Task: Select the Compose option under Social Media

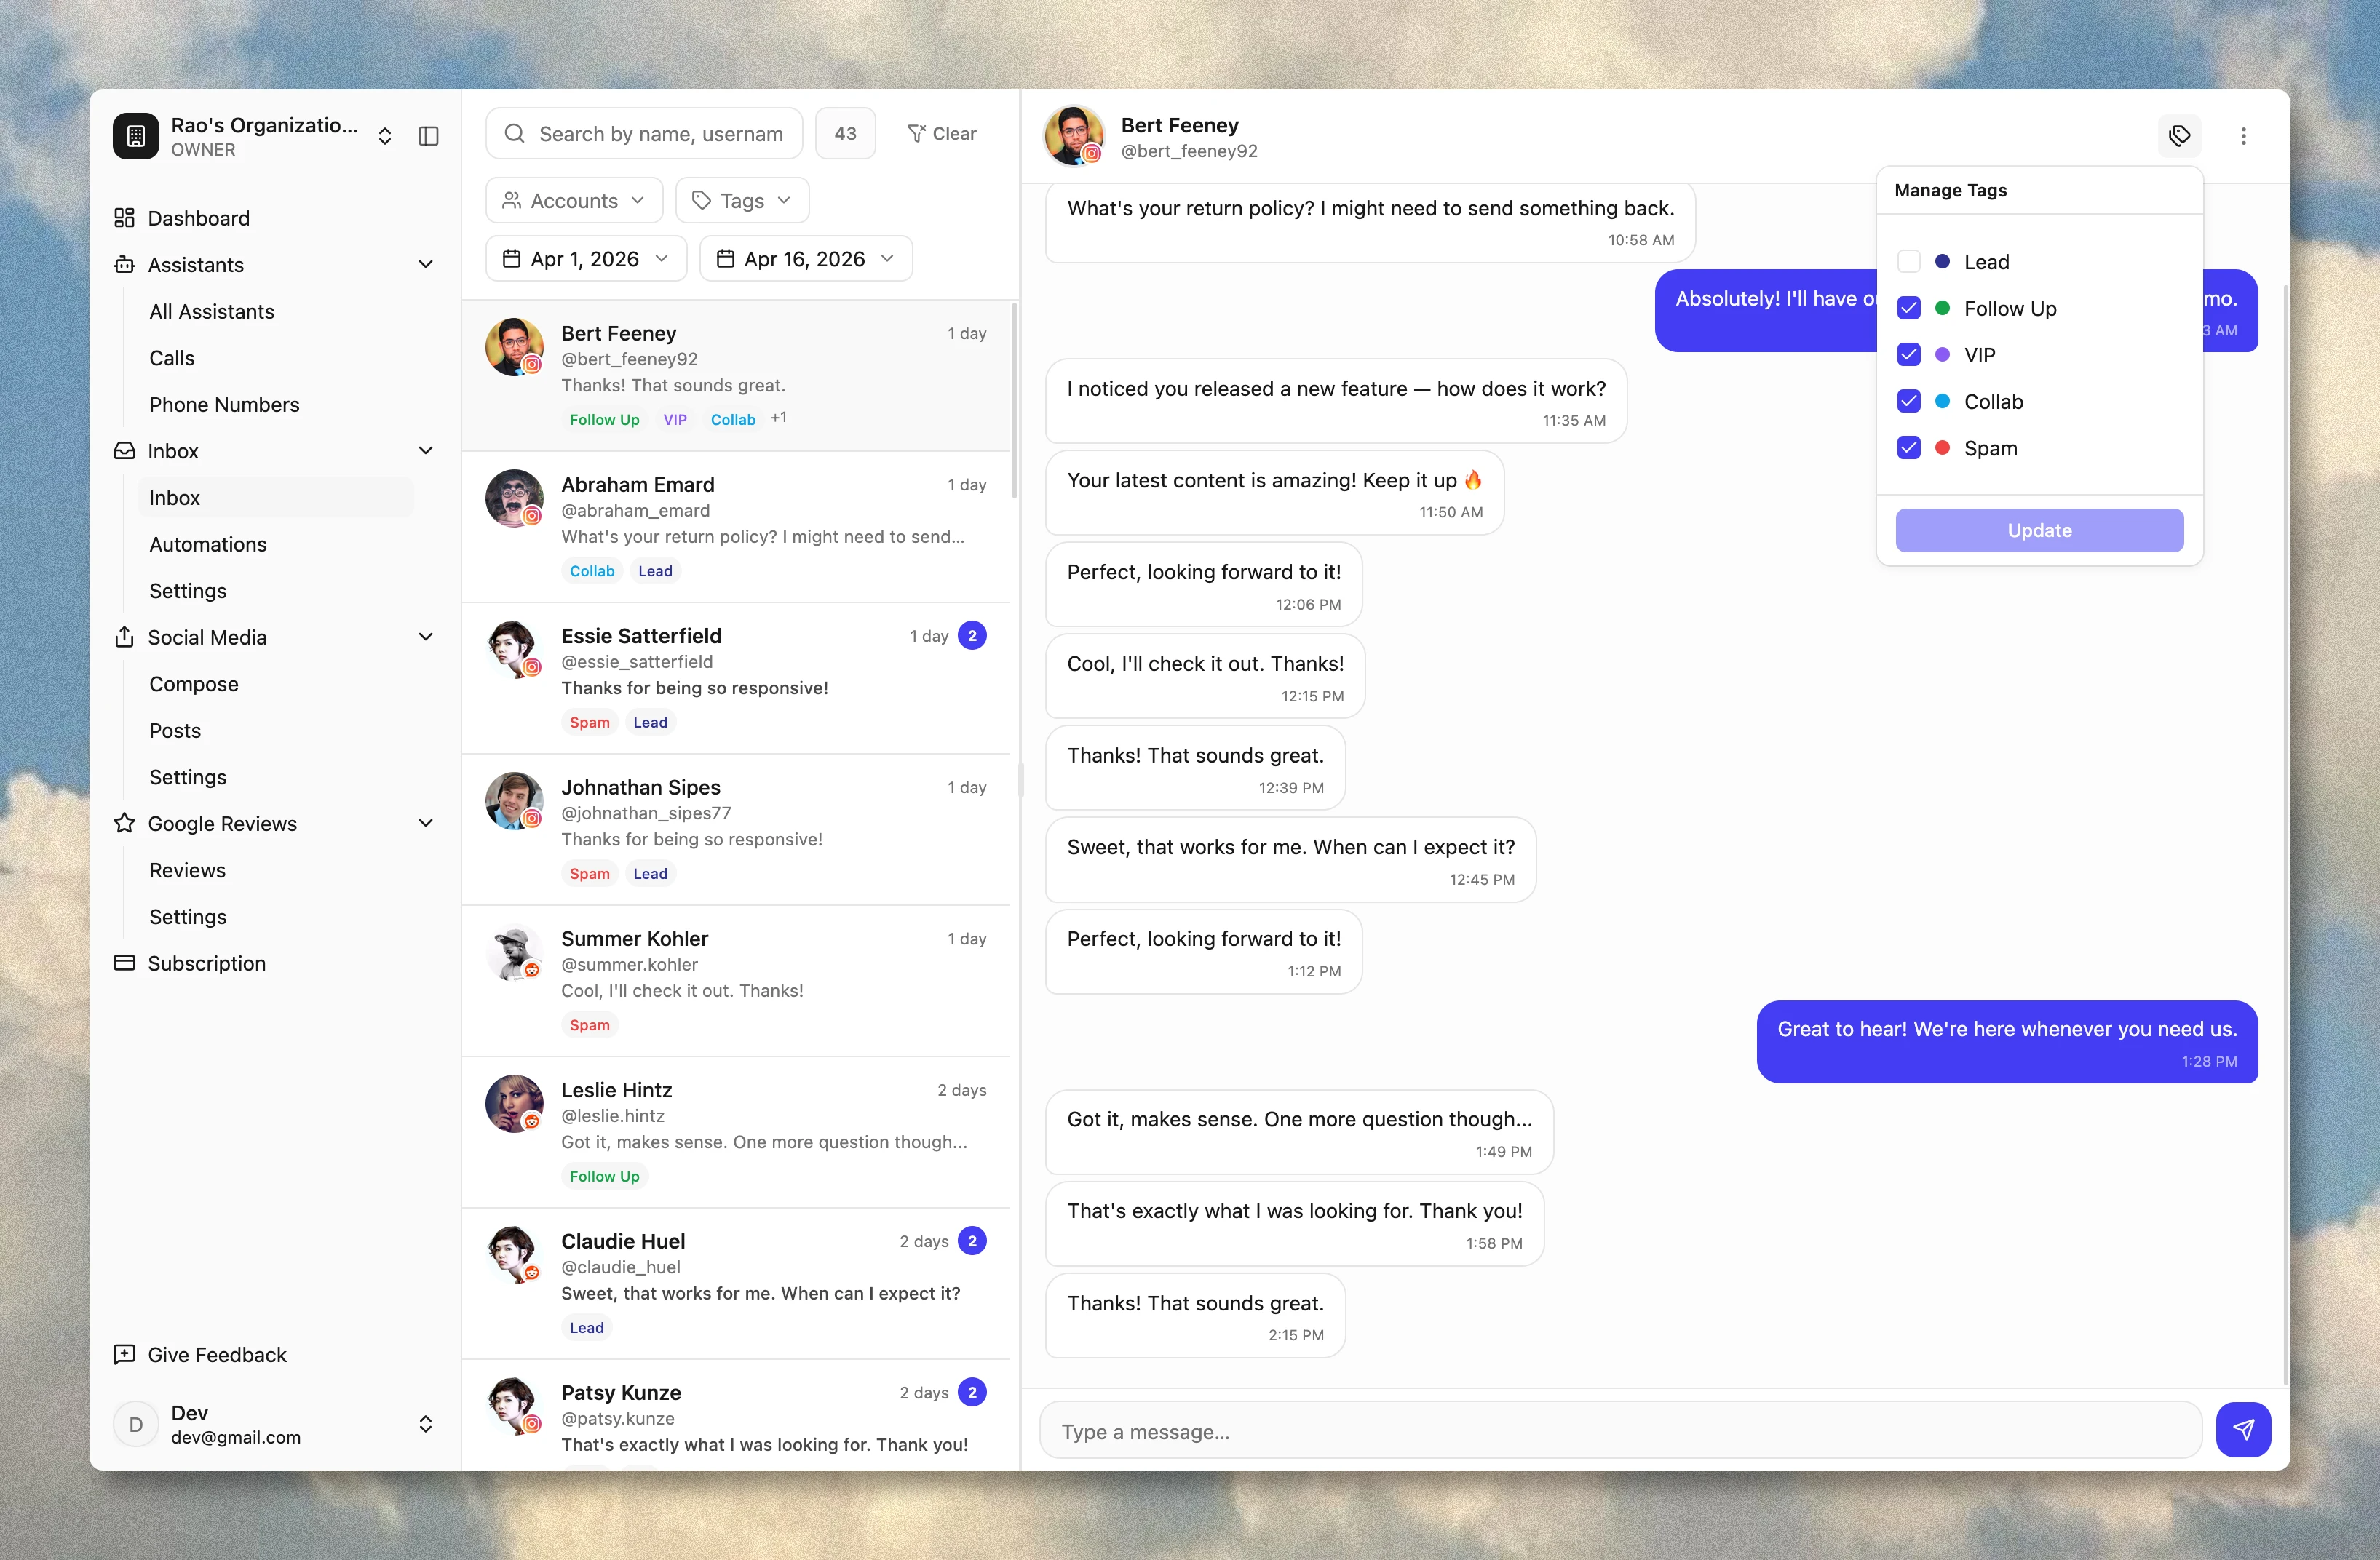Action: click(x=194, y=684)
